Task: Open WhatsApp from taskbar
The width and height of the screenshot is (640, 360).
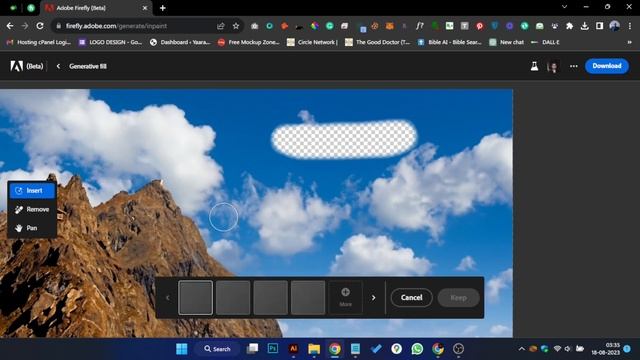Action: (x=417, y=349)
